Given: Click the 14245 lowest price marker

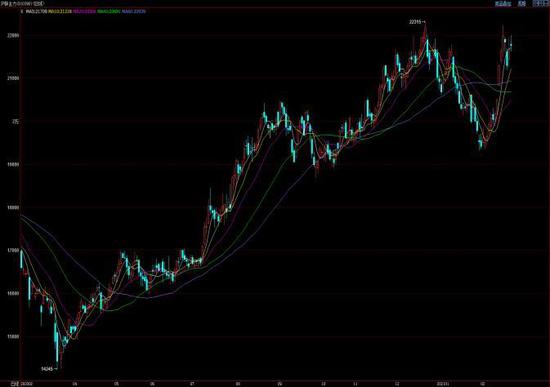Looking at the screenshot, I should pos(49,369).
